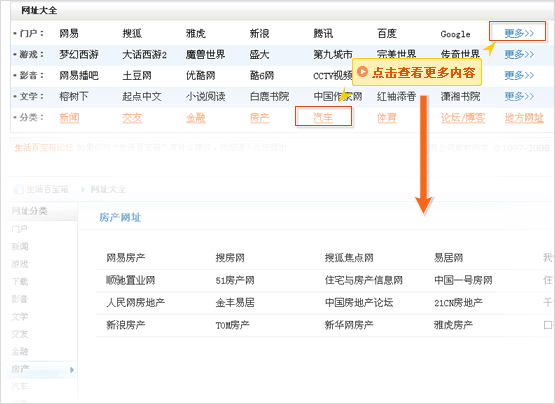Open the 起点中文 literature link
Viewport: 555px width, 404px height.
[x=142, y=96]
